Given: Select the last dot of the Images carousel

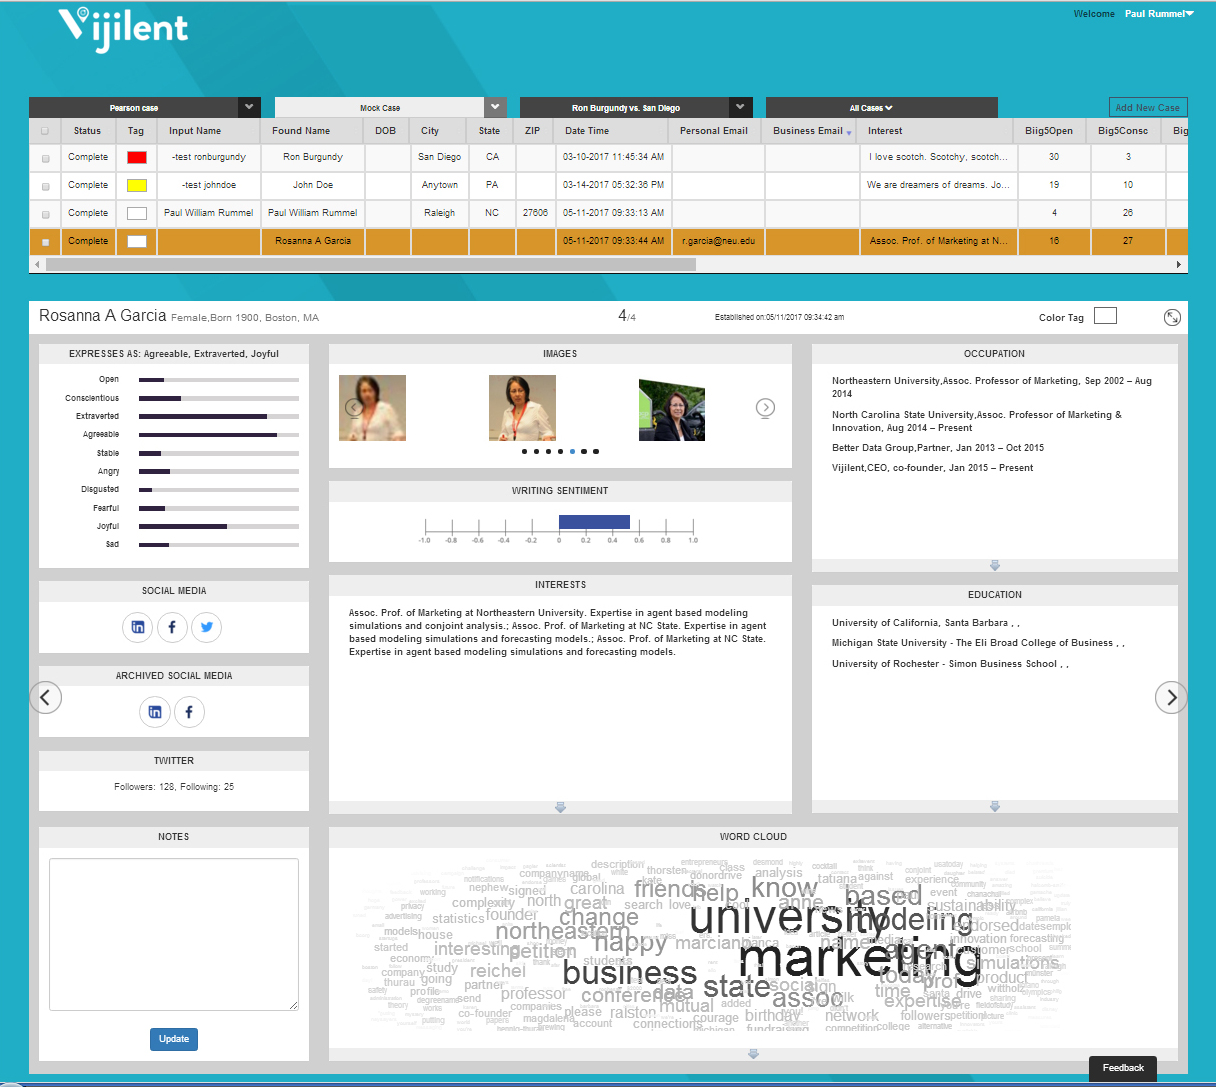Looking at the screenshot, I should 596,452.
